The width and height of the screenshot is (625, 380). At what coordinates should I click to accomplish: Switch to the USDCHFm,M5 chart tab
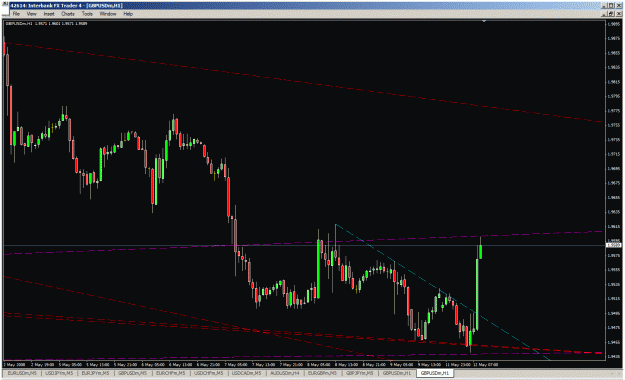(x=208, y=373)
